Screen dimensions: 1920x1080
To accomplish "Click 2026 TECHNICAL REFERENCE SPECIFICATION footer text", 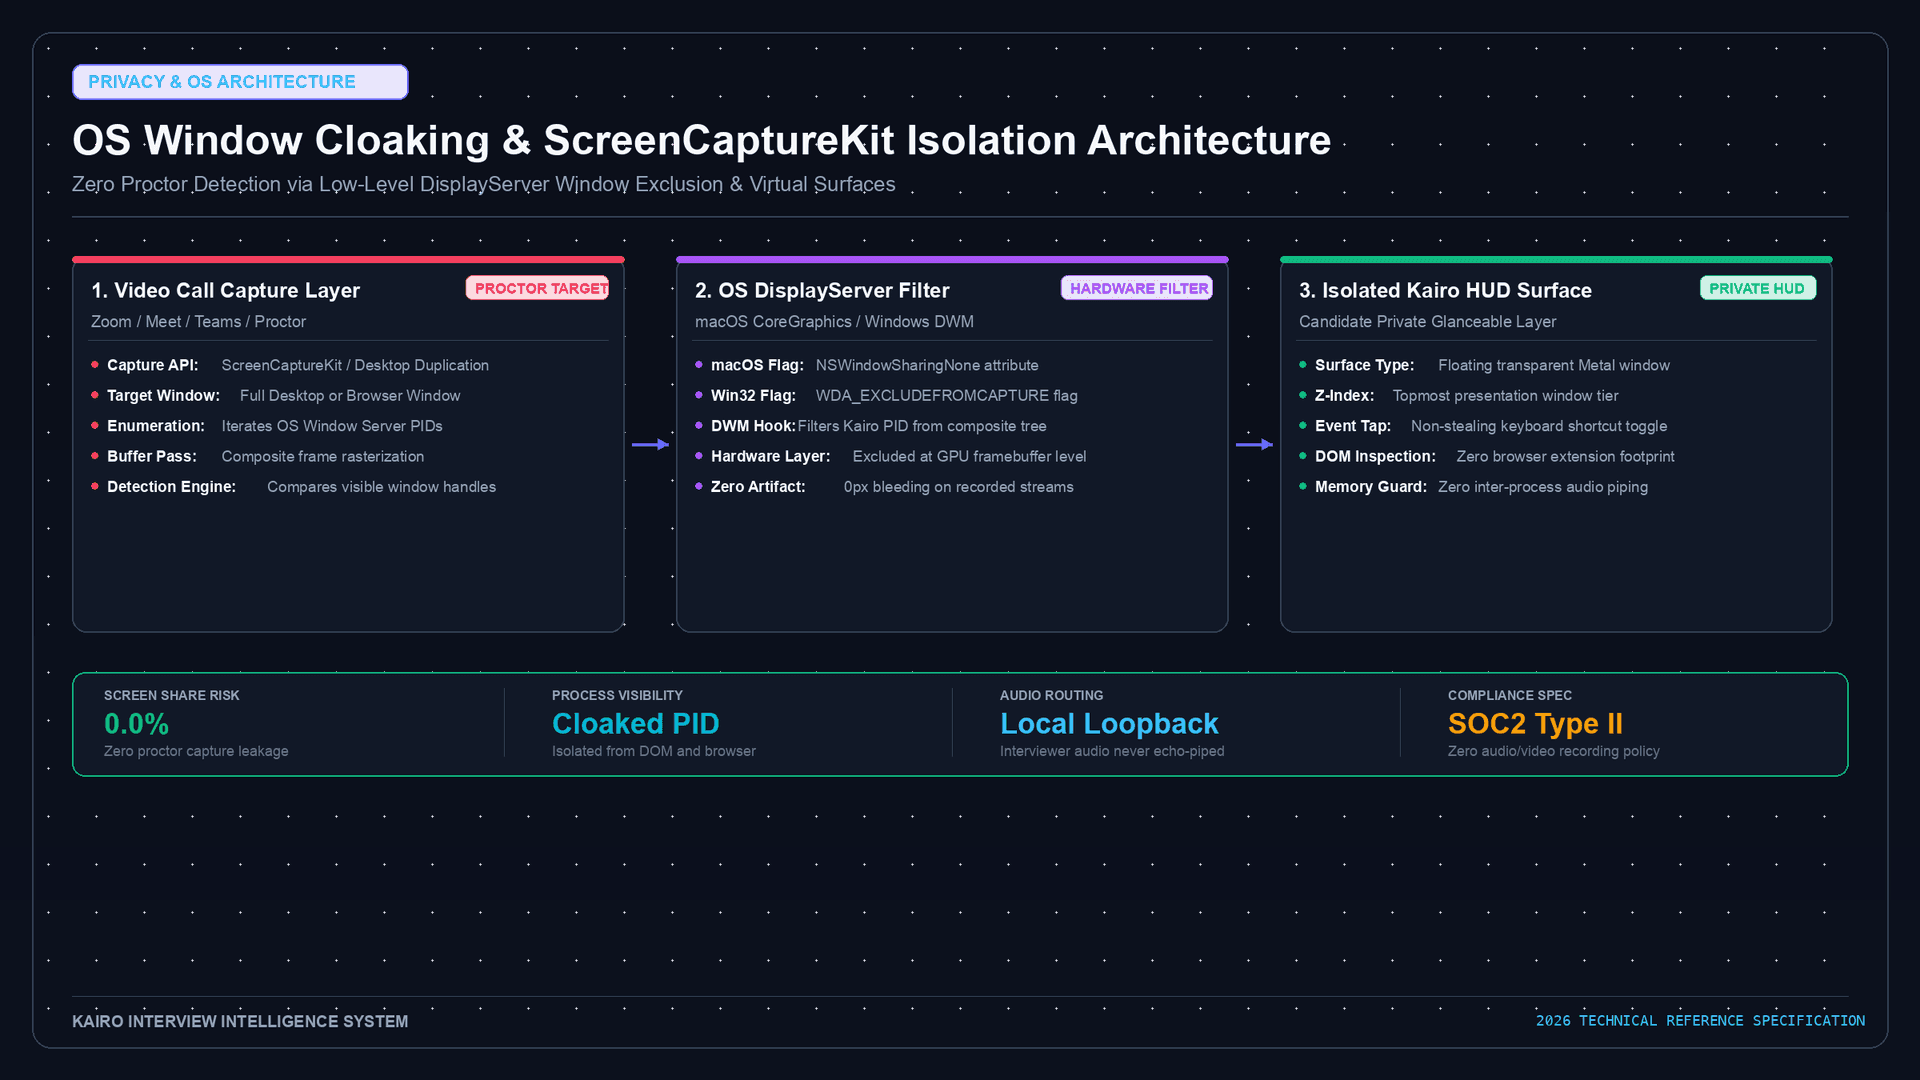I will coord(1700,1021).
